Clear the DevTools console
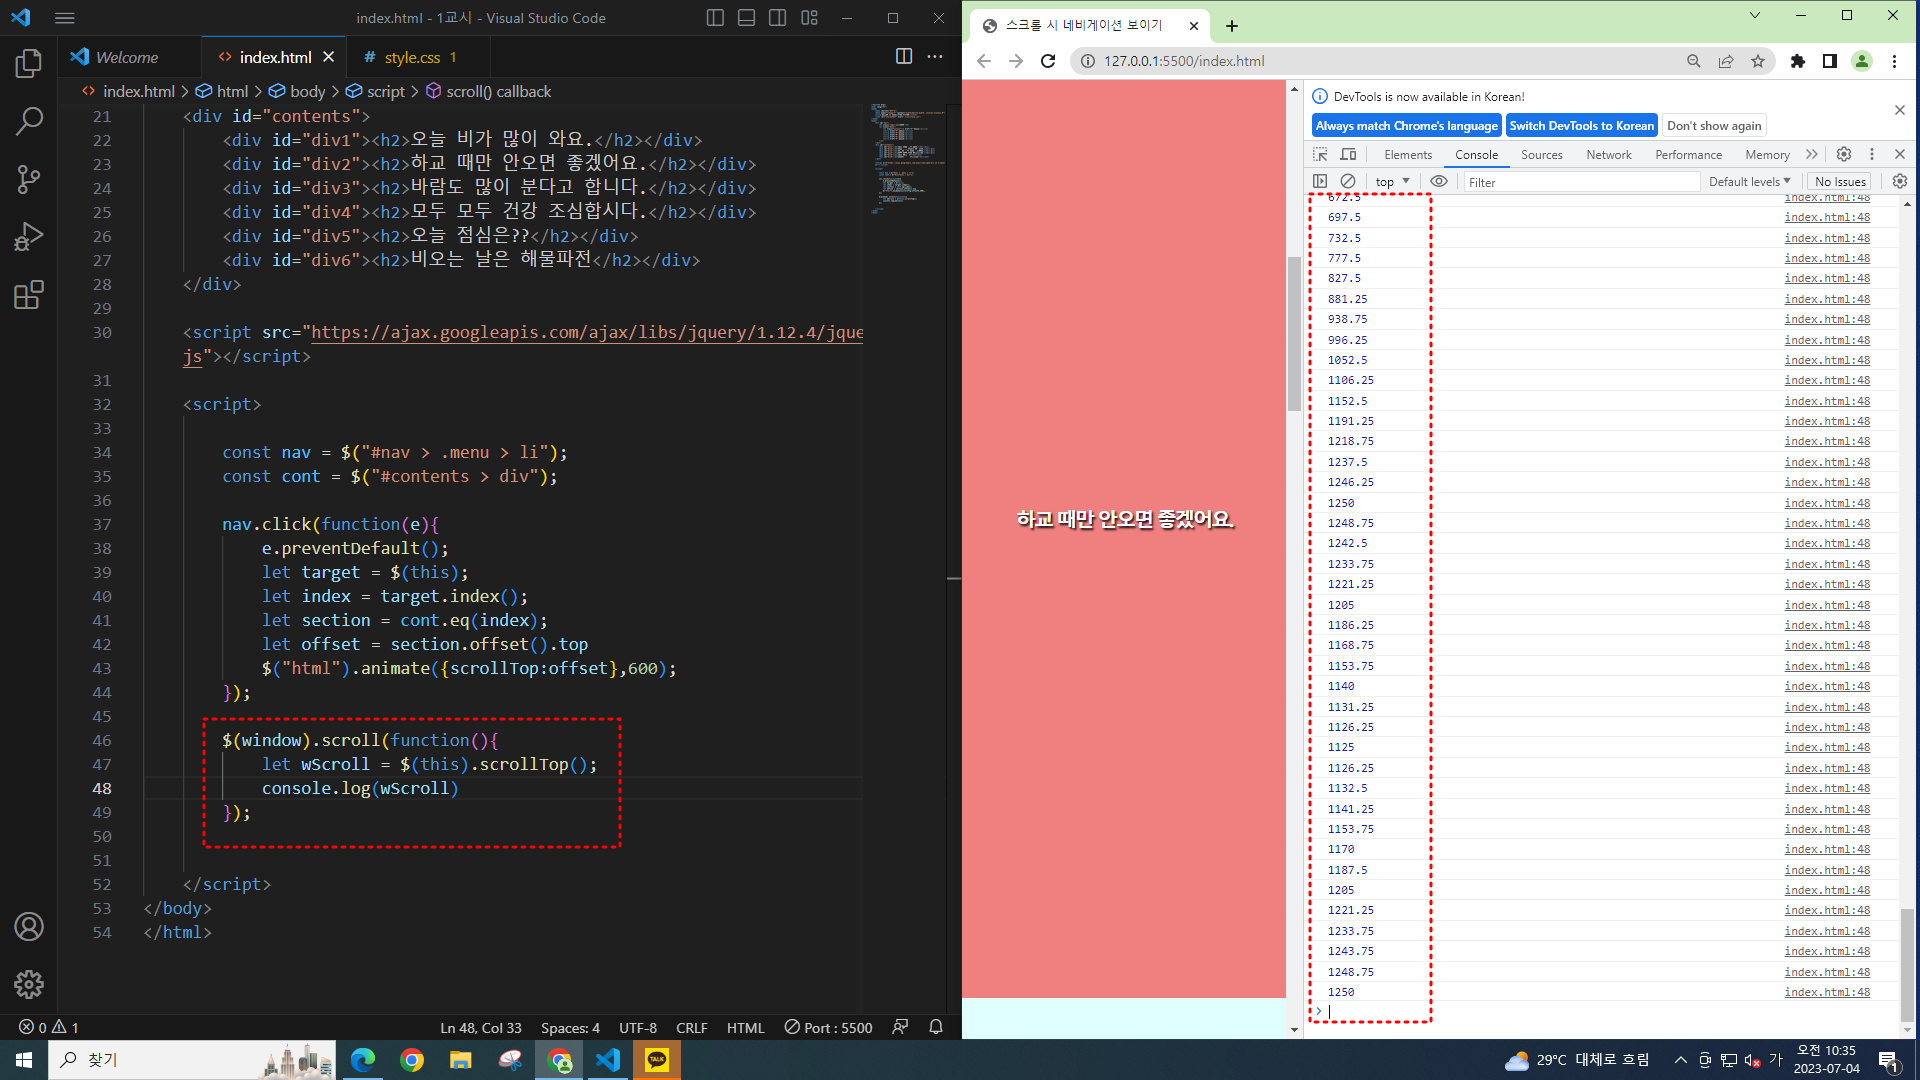 click(x=1348, y=181)
